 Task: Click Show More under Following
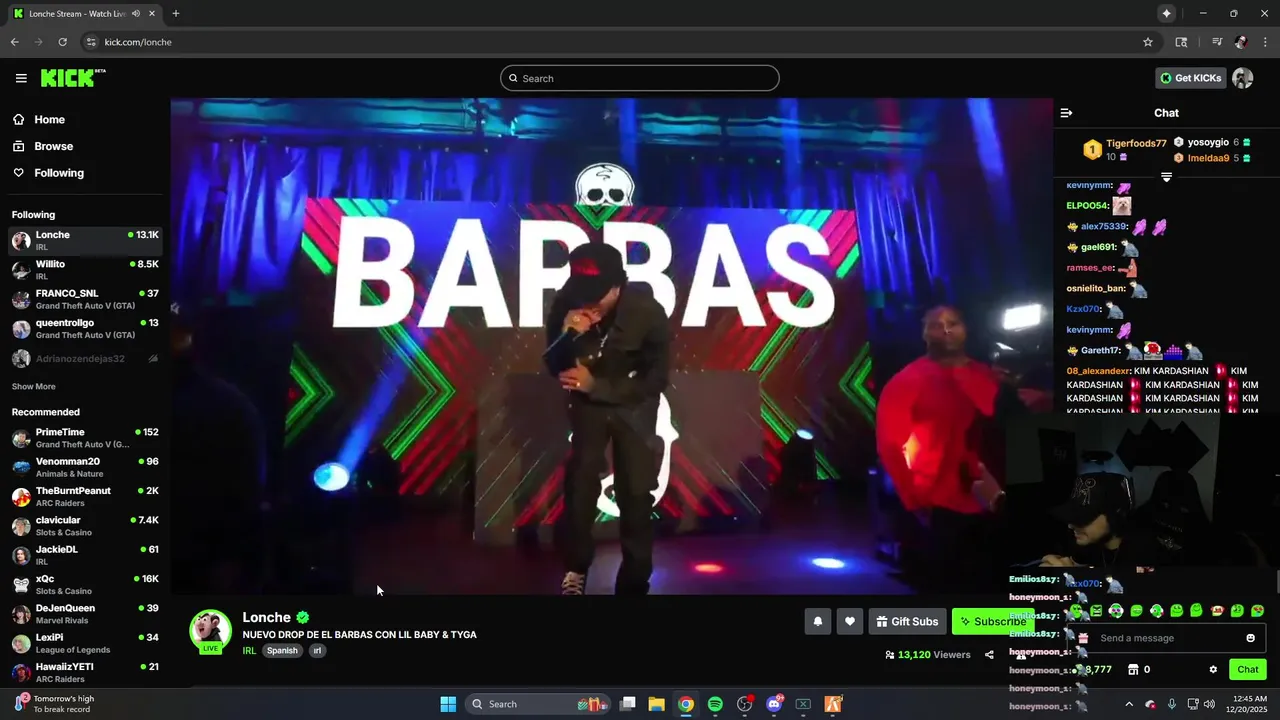(34, 386)
